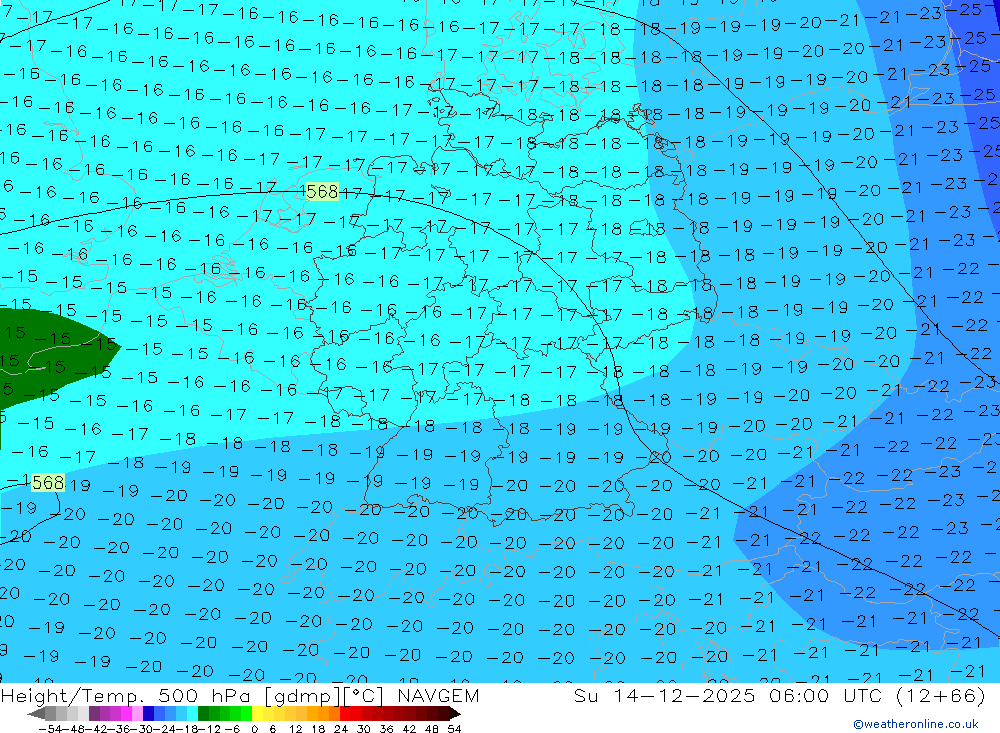Click the "-54" value on the legend scale
The image size is (1000, 733).
[51, 729]
